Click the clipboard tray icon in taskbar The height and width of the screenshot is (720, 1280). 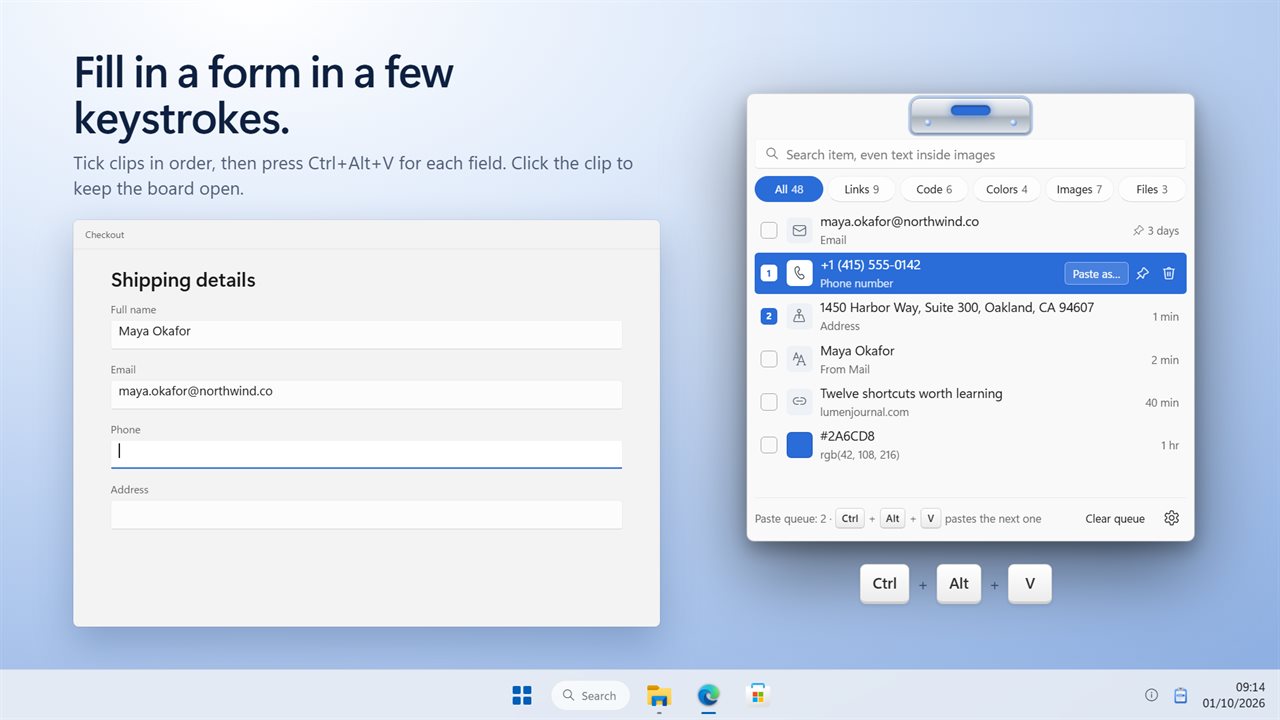[x=1180, y=695]
